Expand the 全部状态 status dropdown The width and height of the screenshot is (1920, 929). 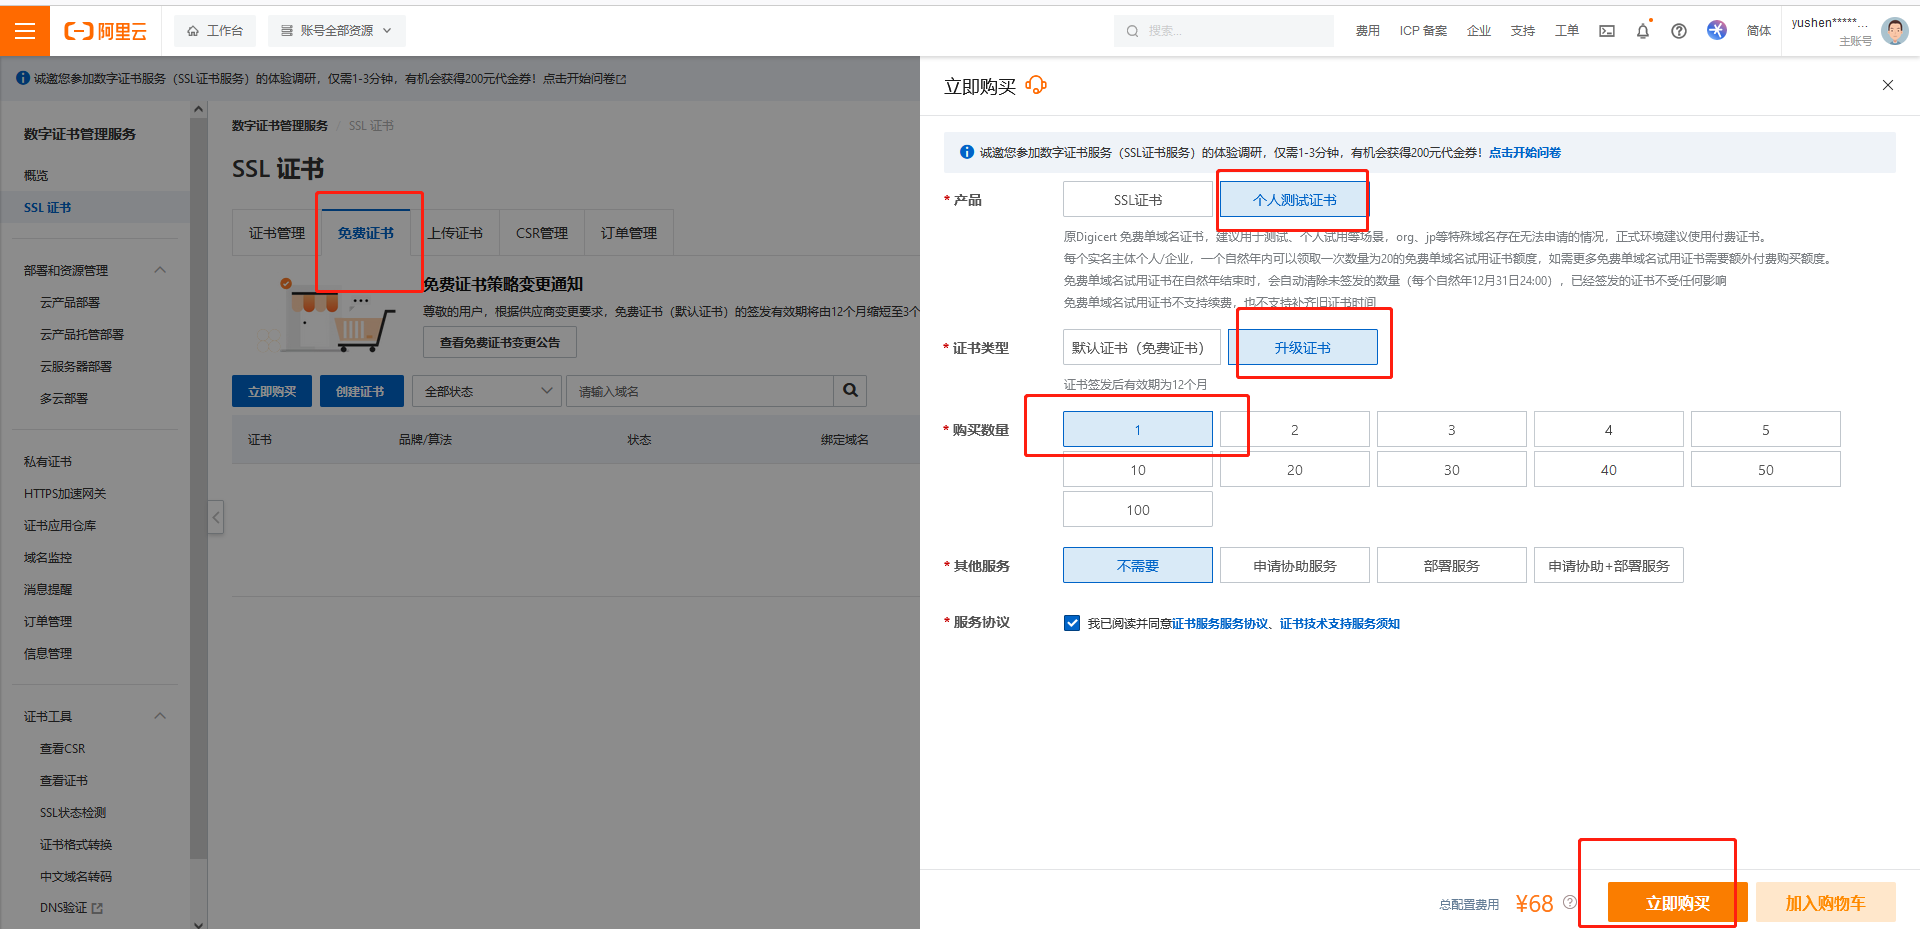click(x=487, y=391)
